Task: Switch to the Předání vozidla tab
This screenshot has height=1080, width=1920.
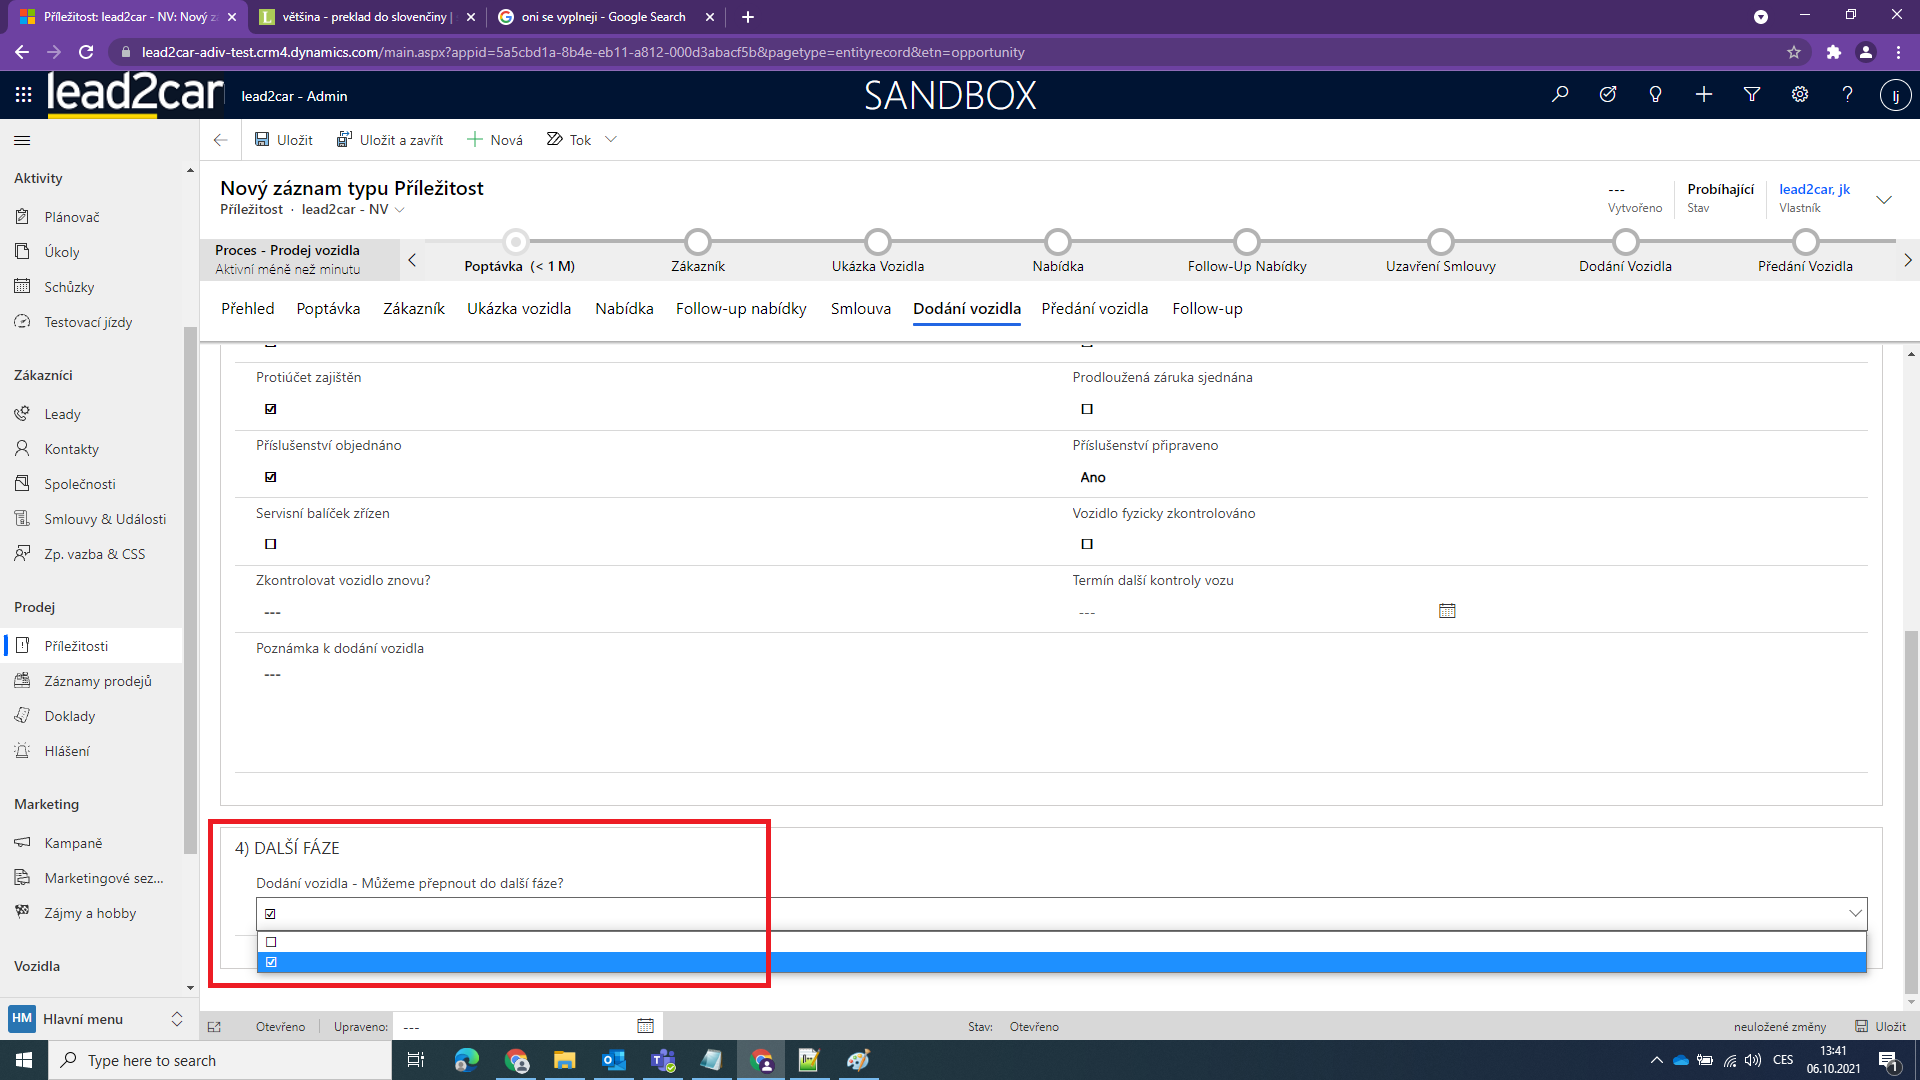Action: (x=1094, y=309)
